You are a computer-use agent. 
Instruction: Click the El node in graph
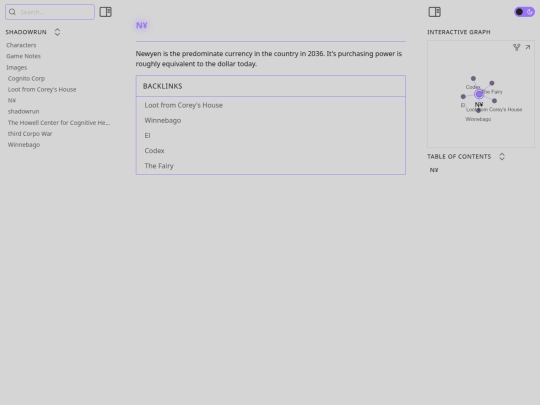pyautogui.click(x=463, y=97)
